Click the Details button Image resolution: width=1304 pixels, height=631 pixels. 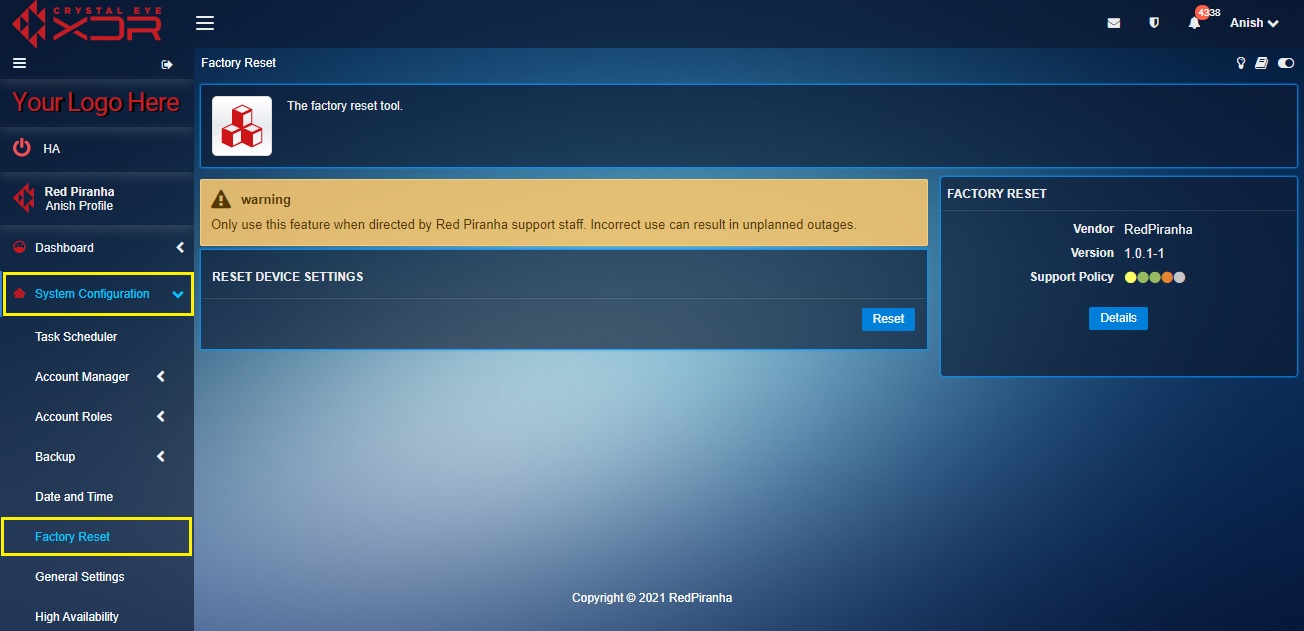1118,318
